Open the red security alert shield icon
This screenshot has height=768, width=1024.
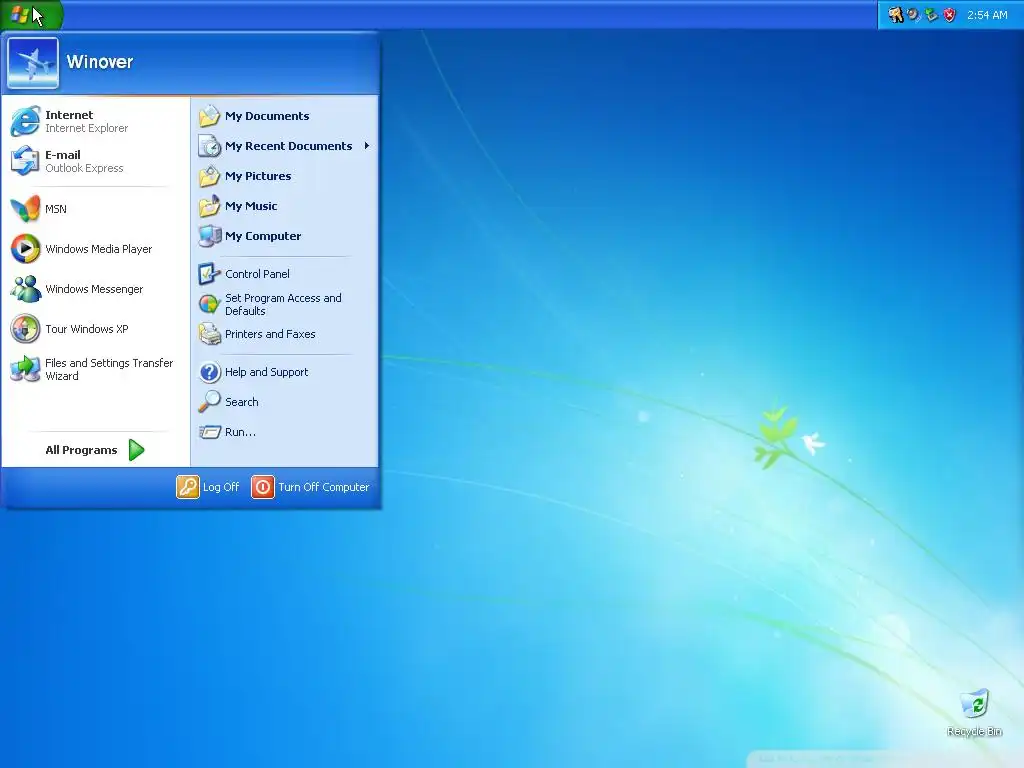[950, 14]
